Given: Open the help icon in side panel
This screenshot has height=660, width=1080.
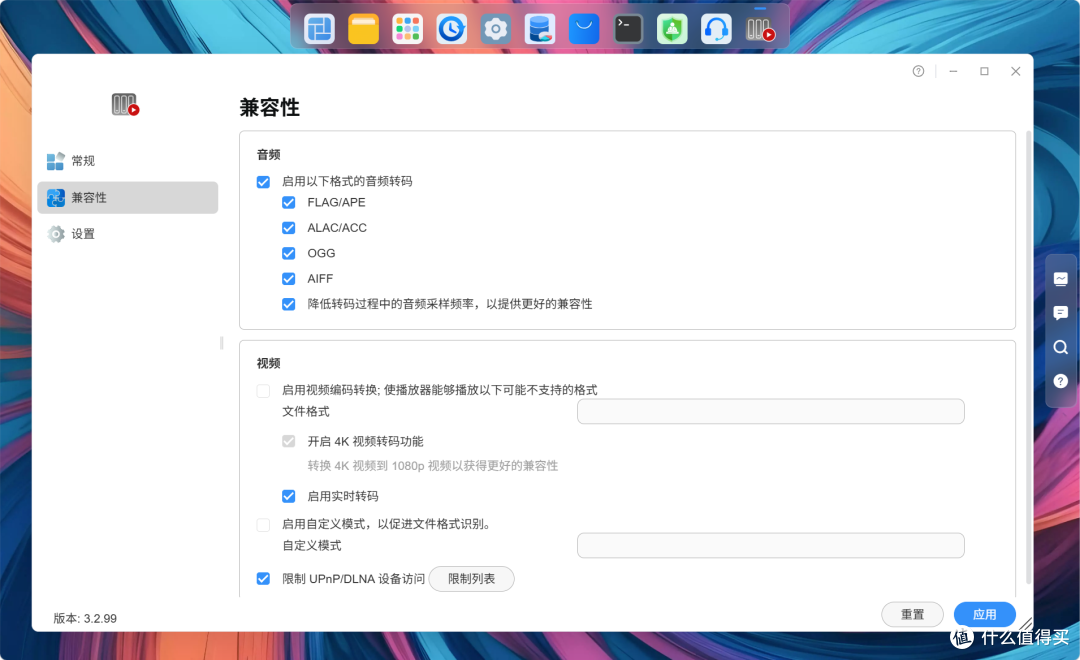Looking at the screenshot, I should click(x=1061, y=381).
